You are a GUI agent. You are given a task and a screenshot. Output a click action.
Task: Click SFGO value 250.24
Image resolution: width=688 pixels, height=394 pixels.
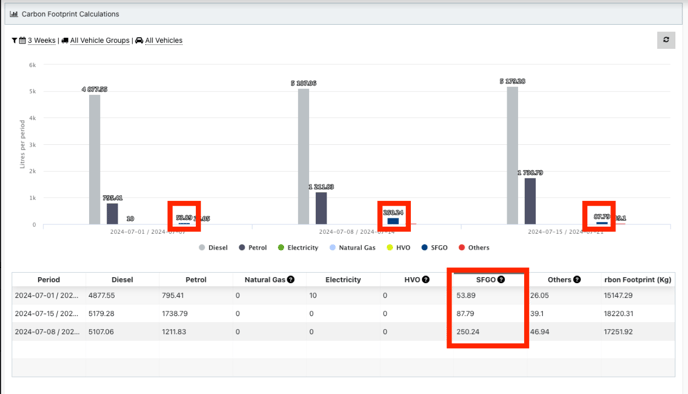468,332
